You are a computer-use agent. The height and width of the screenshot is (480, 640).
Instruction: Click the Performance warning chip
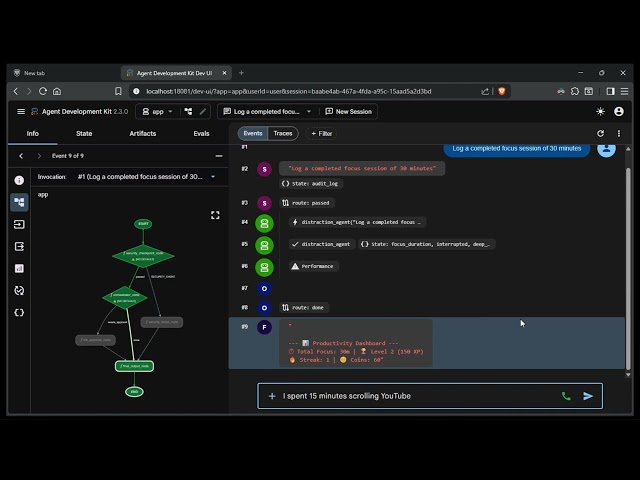313,266
